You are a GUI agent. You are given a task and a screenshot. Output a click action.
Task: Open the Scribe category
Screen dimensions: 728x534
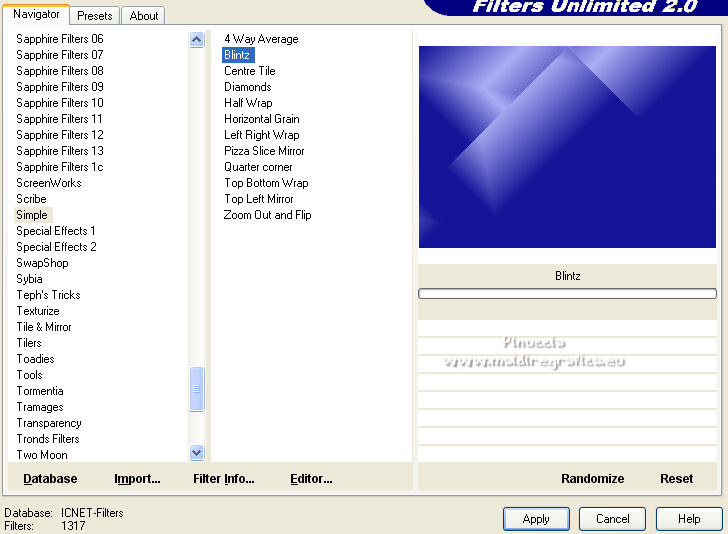tap(31, 199)
